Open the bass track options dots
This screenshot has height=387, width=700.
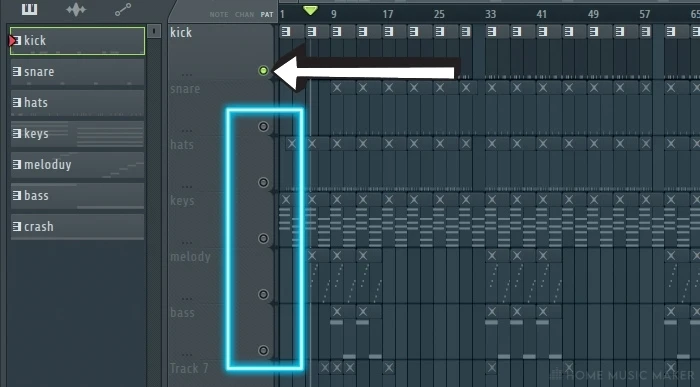coord(187,355)
